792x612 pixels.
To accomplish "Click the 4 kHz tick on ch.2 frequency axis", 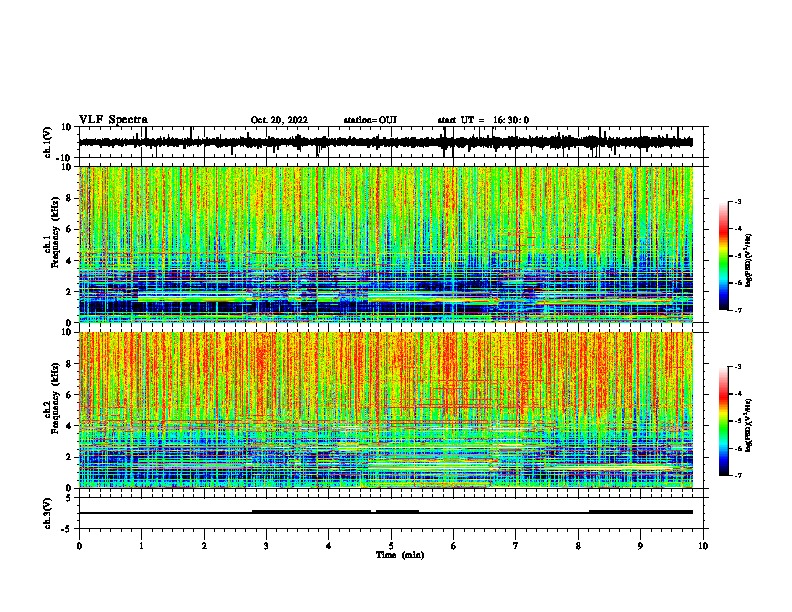I will pyautogui.click(x=70, y=426).
